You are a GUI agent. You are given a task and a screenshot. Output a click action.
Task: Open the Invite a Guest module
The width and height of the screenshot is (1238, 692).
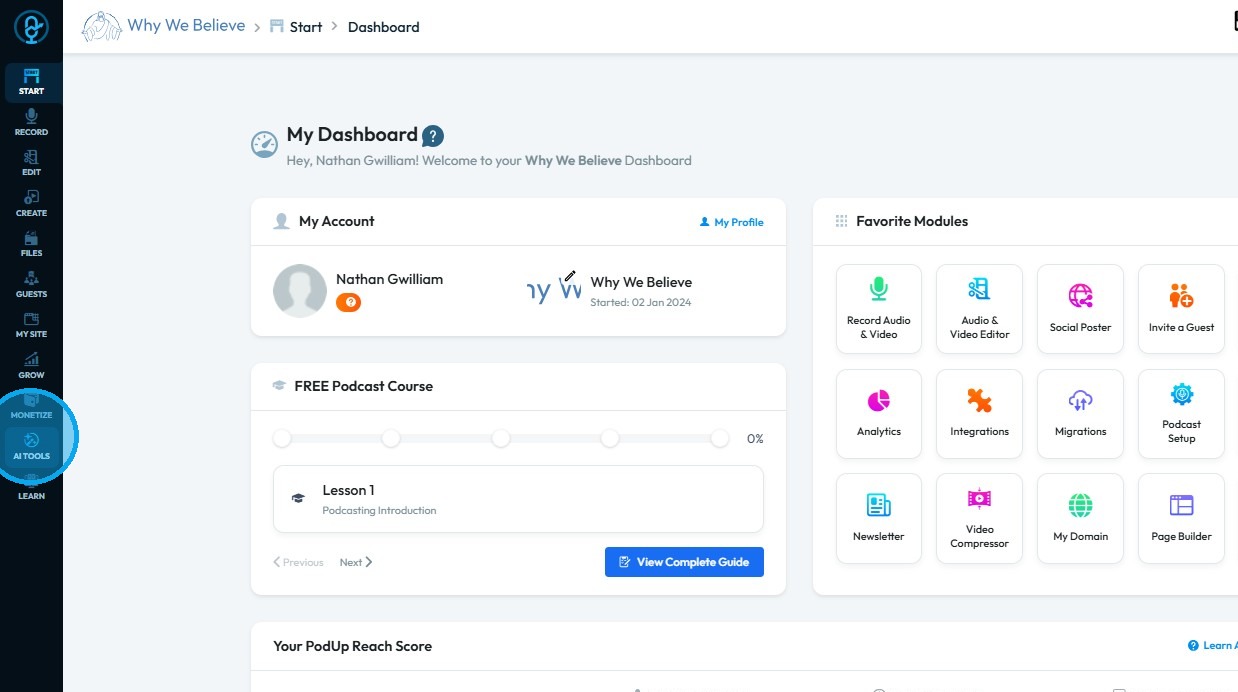click(1181, 308)
